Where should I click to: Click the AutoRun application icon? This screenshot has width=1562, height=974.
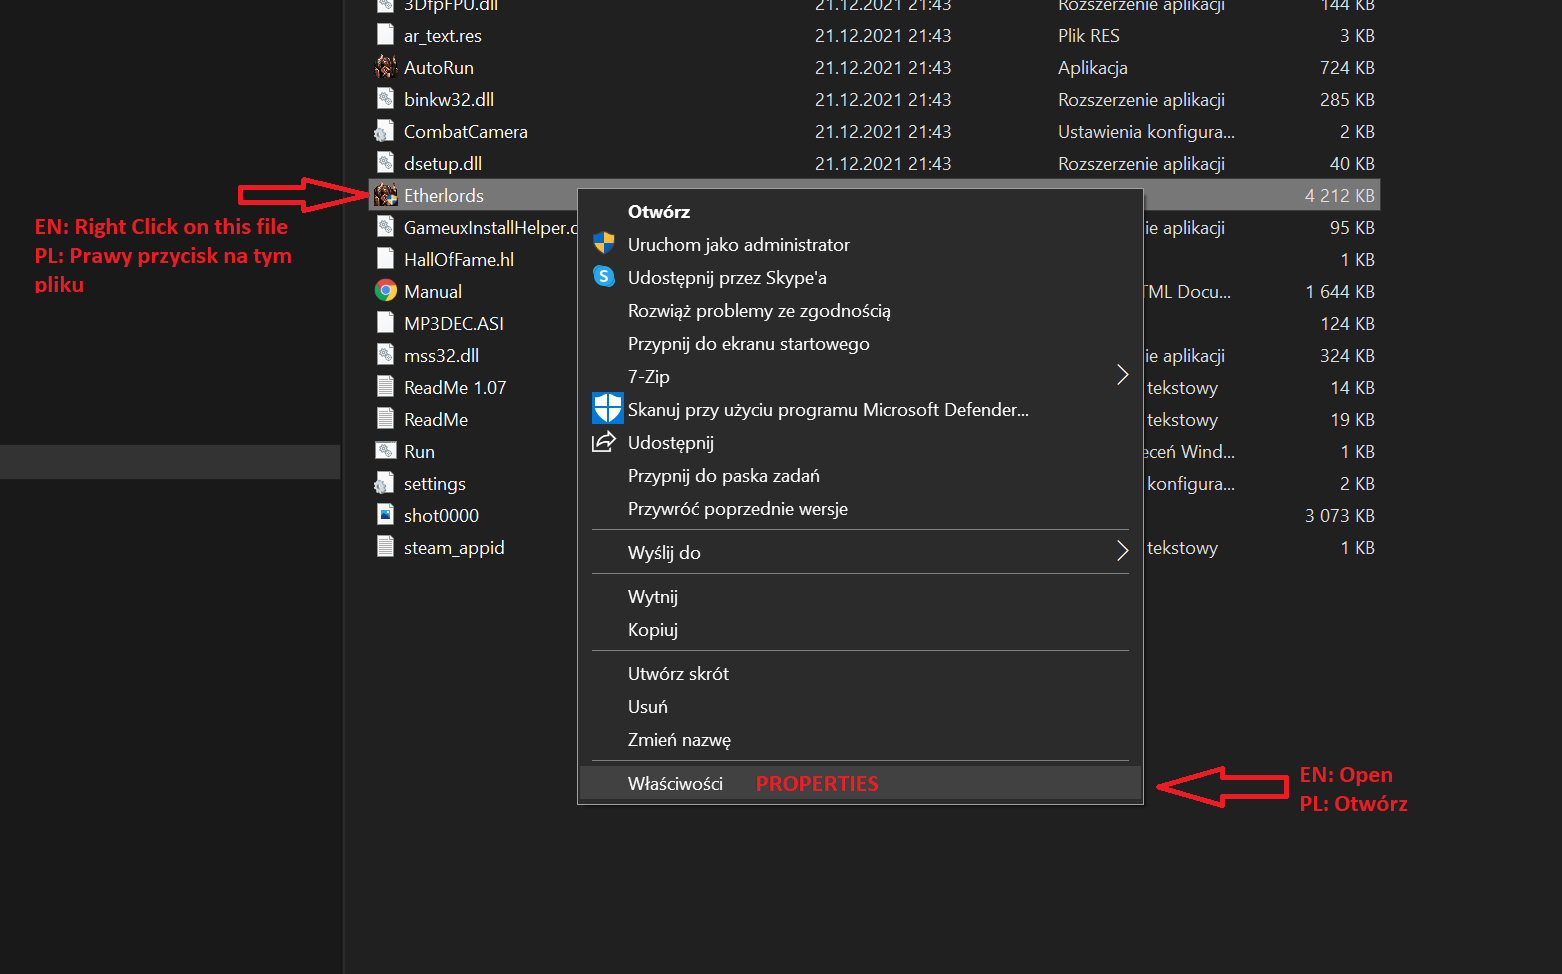[x=385, y=67]
